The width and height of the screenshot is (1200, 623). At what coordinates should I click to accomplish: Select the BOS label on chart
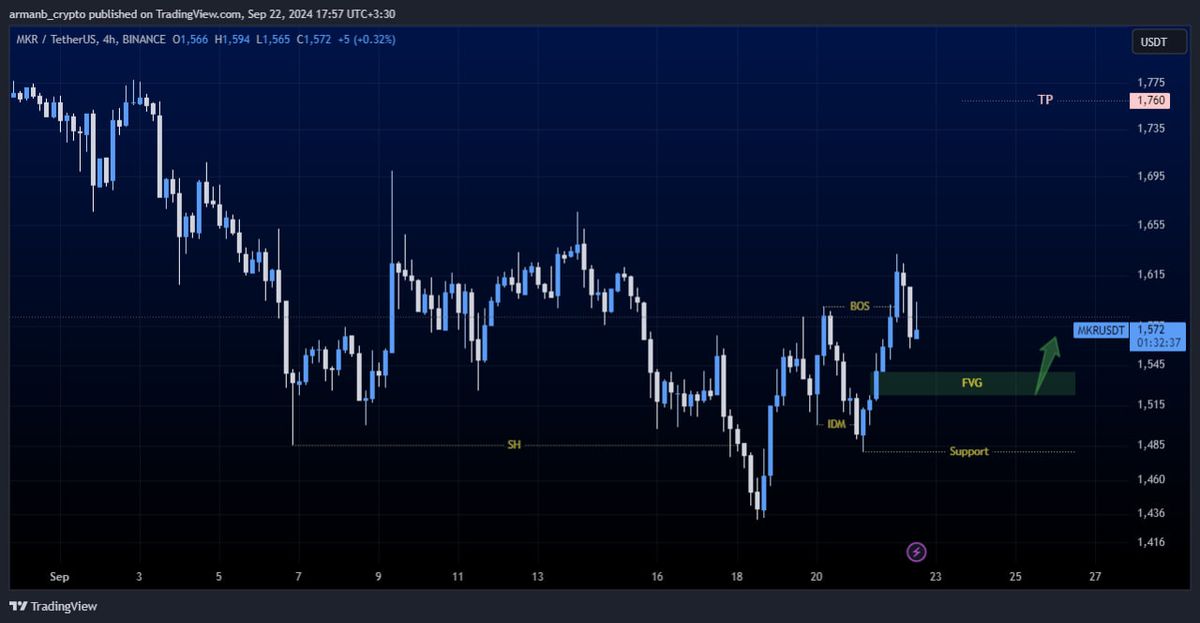859,306
